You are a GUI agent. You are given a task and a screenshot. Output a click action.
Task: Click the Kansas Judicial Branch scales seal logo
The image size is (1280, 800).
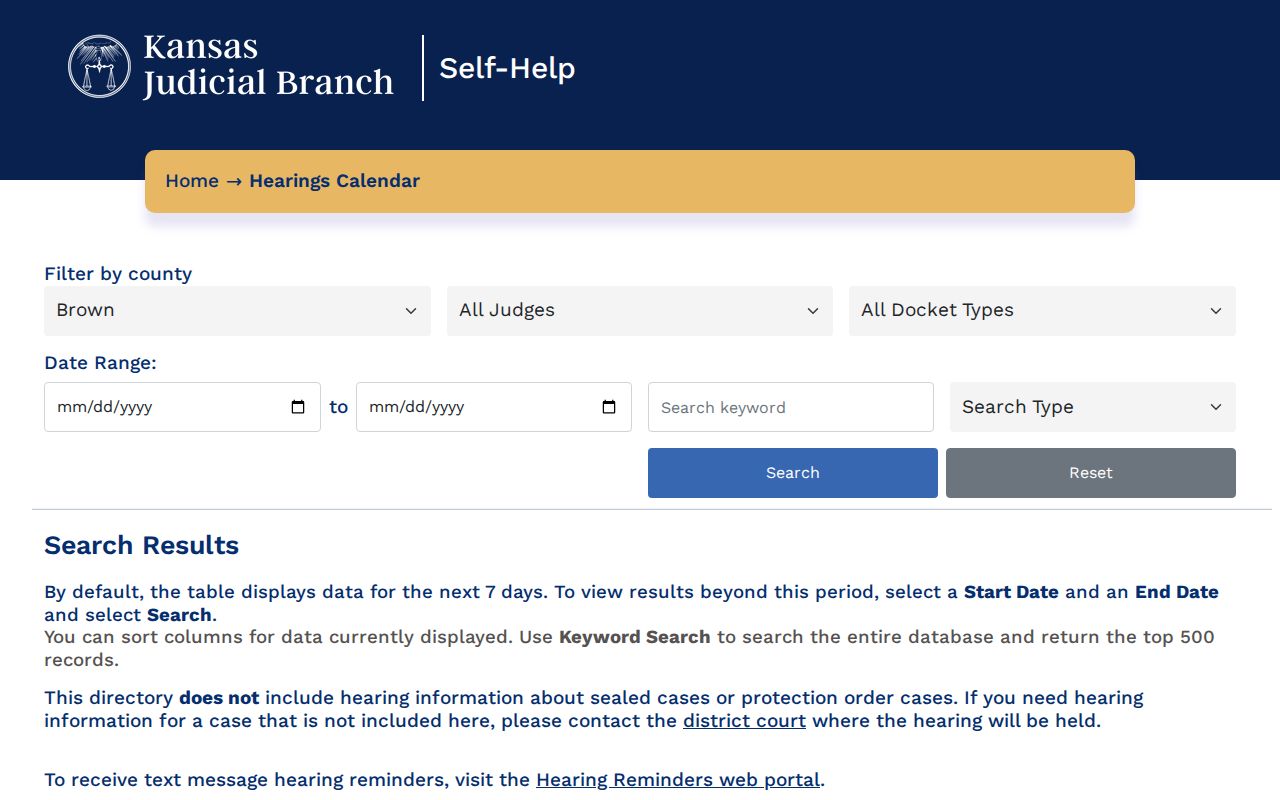[x=99, y=67]
